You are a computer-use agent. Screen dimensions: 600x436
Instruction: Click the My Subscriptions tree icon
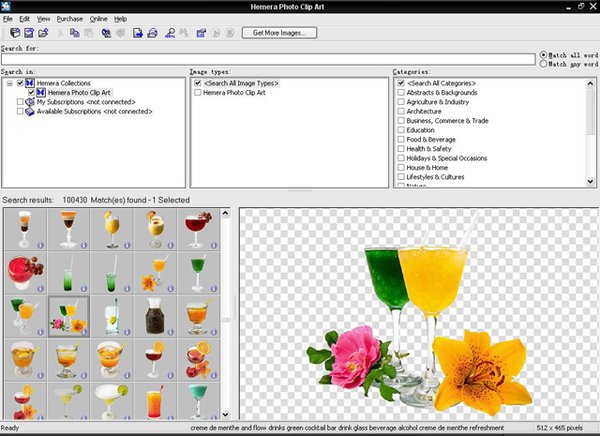point(30,102)
